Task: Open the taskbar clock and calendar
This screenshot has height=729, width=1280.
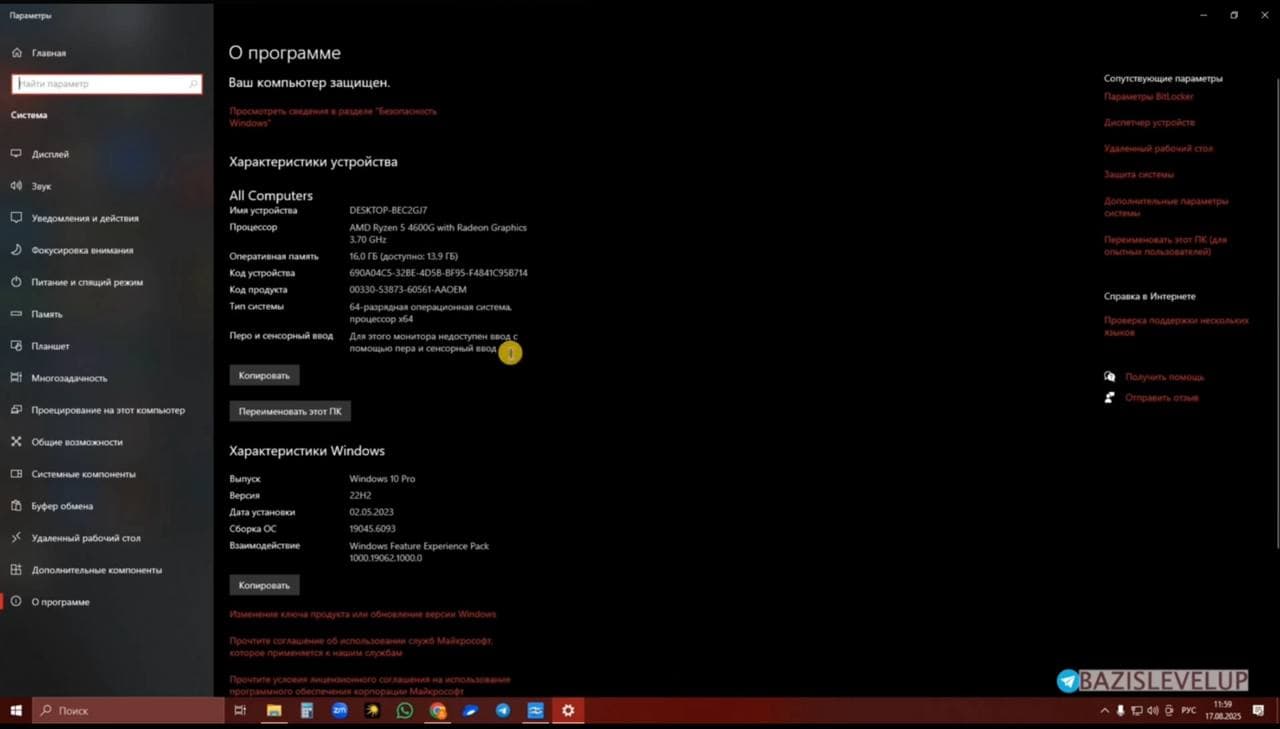Action: pyautogui.click(x=1222, y=710)
